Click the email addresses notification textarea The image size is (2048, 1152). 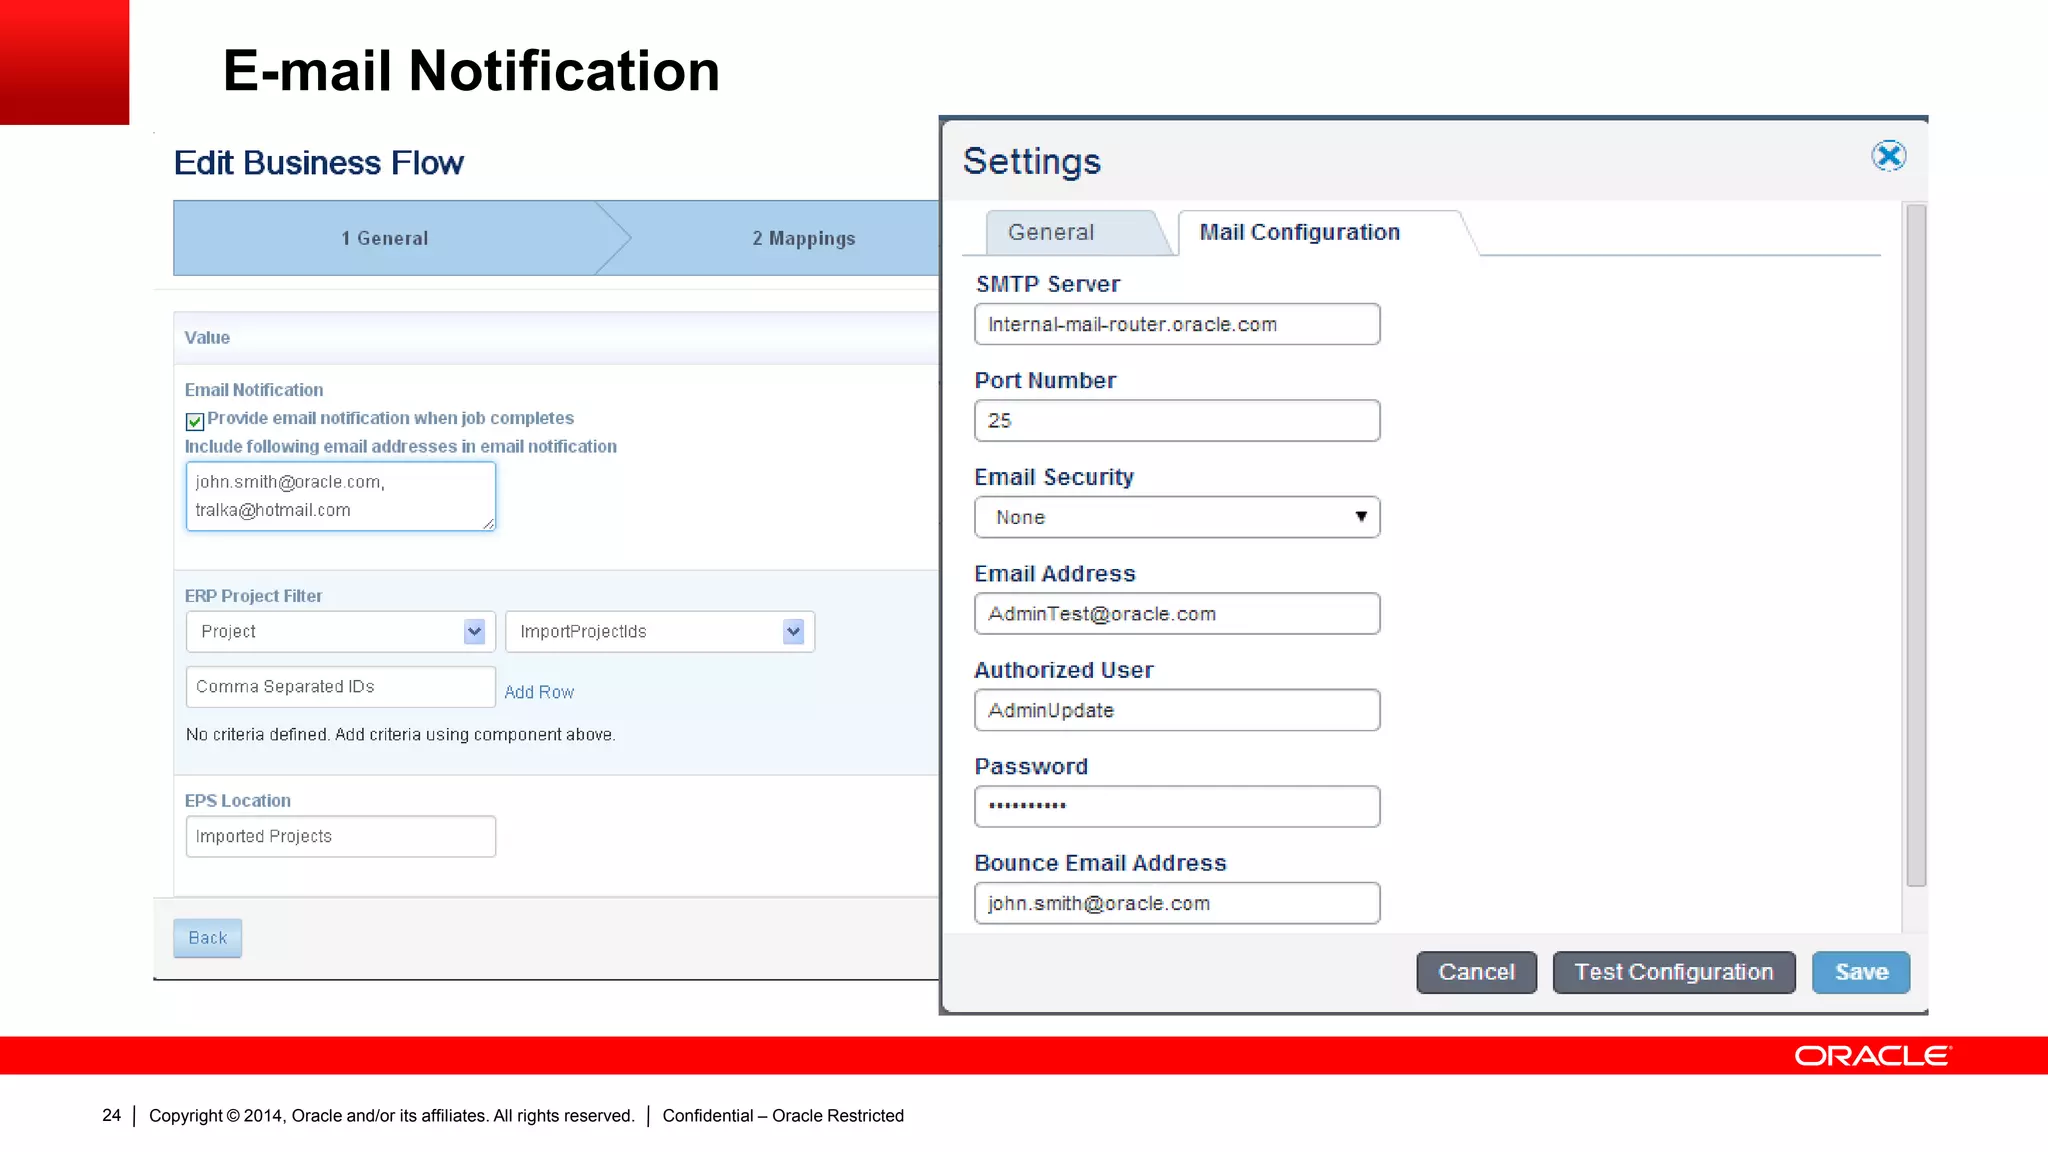pyautogui.click(x=340, y=496)
